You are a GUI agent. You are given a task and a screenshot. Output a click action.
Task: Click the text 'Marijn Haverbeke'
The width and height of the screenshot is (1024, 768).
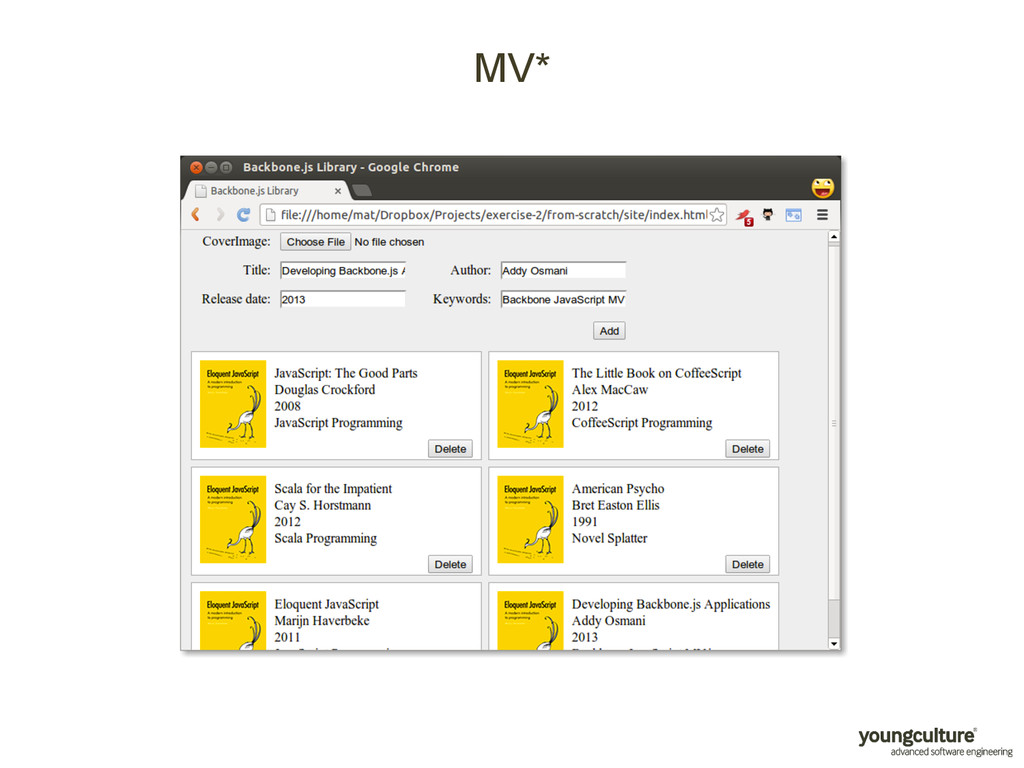(x=322, y=621)
